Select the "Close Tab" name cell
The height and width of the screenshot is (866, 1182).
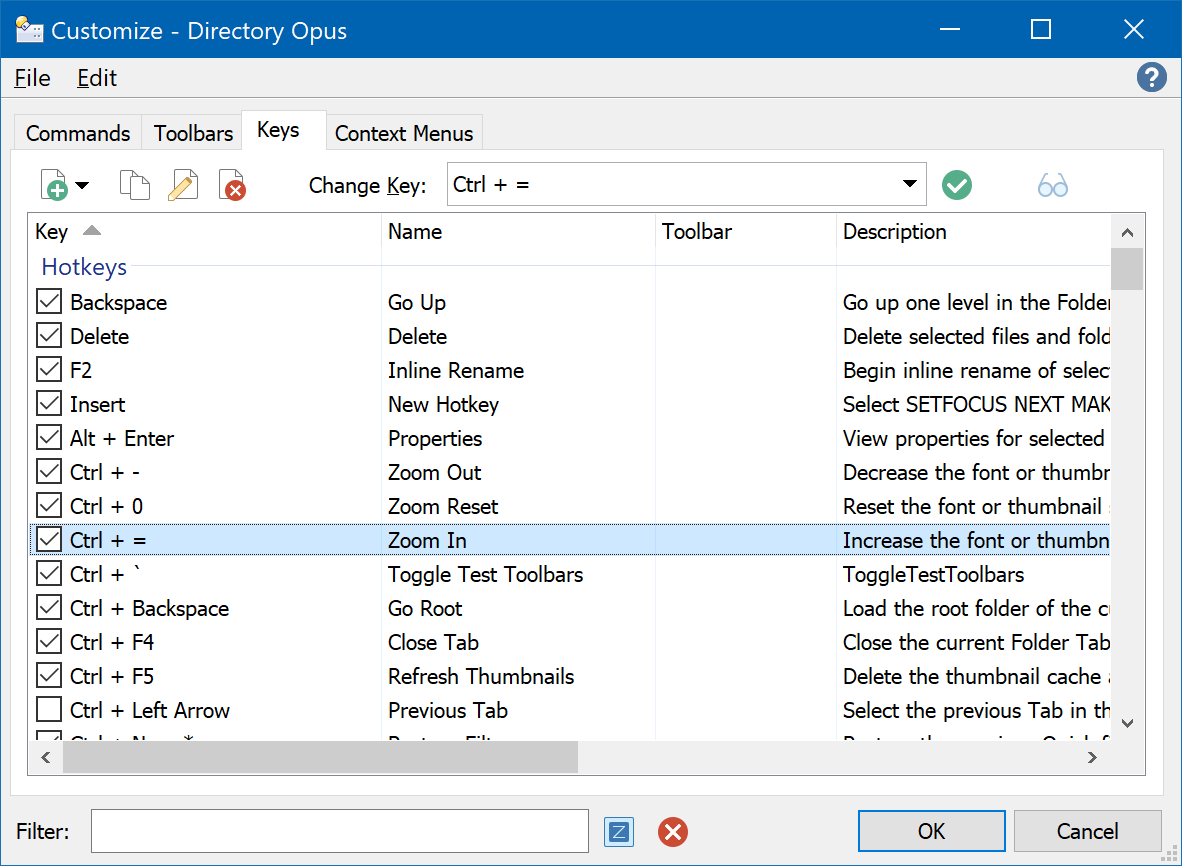pos(433,642)
